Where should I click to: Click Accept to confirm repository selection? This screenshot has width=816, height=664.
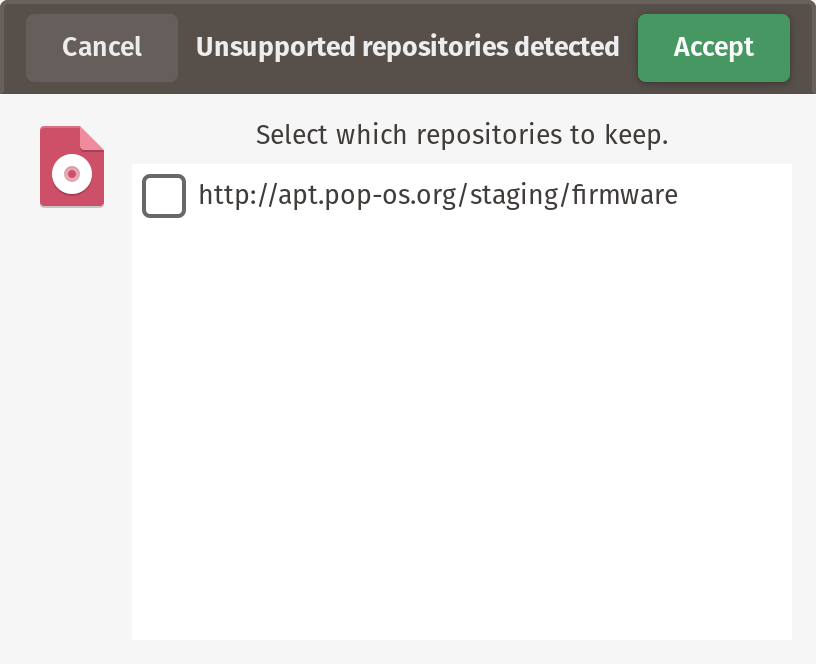tap(713, 47)
